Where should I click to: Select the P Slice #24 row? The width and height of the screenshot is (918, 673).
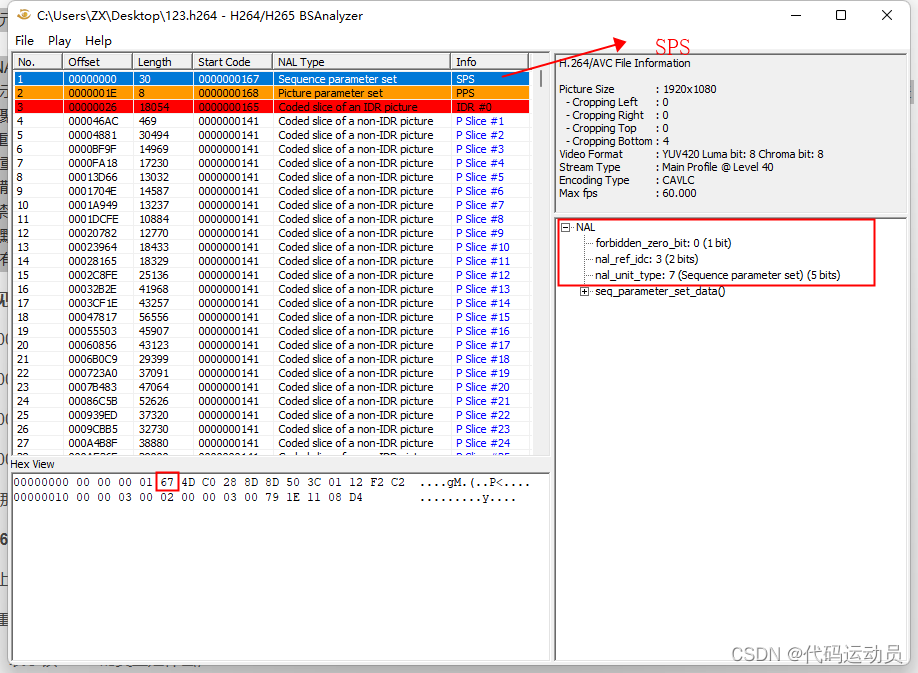coord(300,443)
